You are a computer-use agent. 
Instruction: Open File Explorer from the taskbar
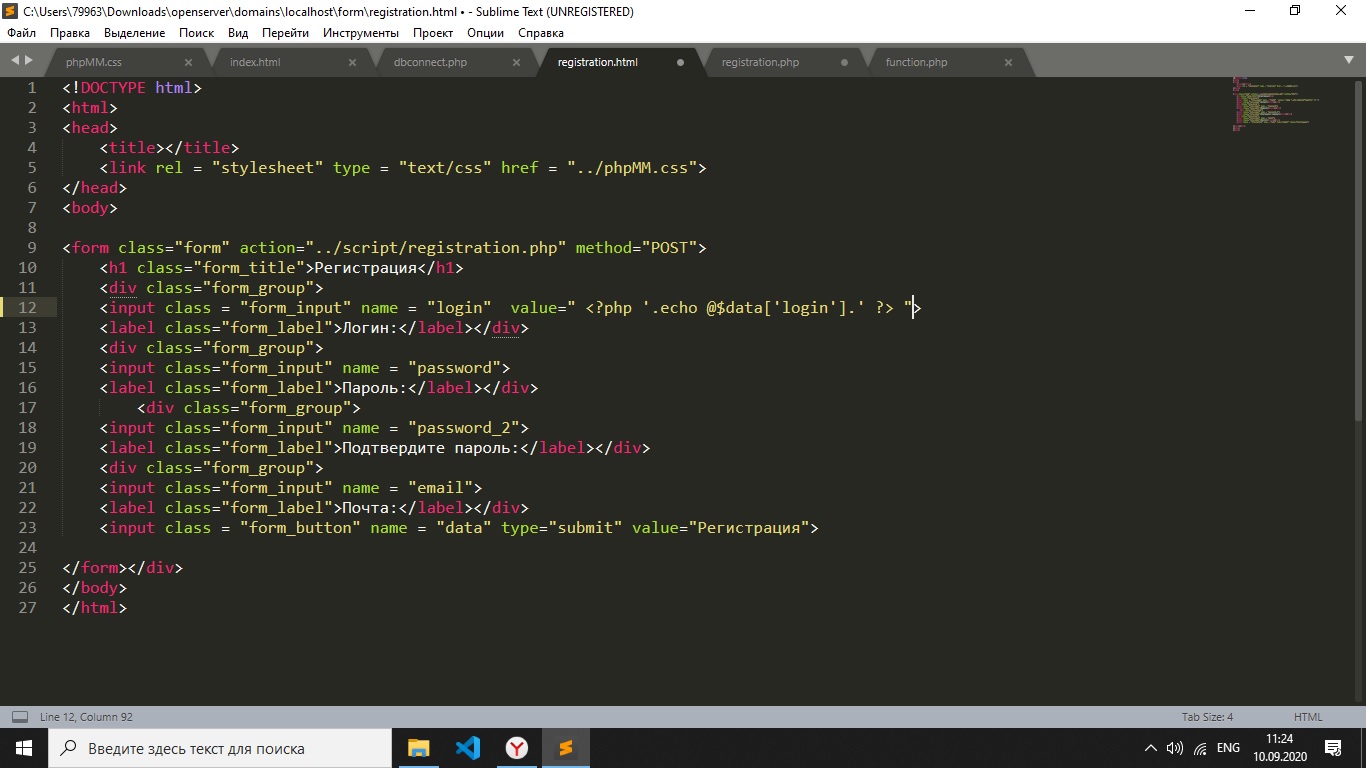[418, 748]
